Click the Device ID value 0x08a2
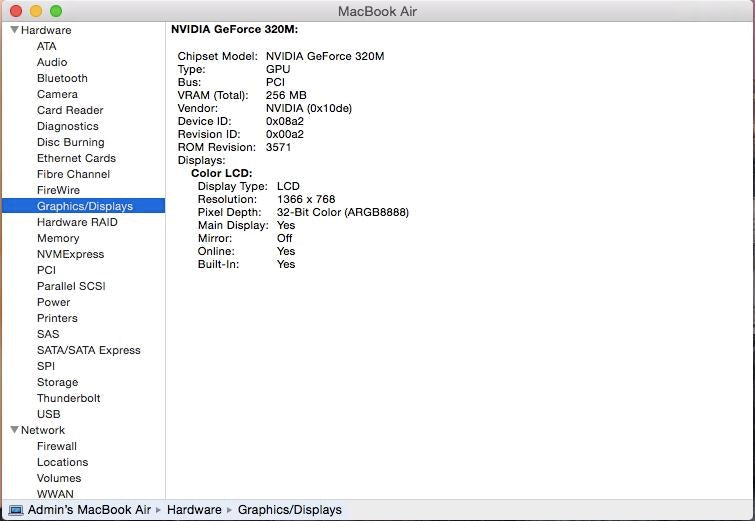755x521 pixels. (x=285, y=121)
